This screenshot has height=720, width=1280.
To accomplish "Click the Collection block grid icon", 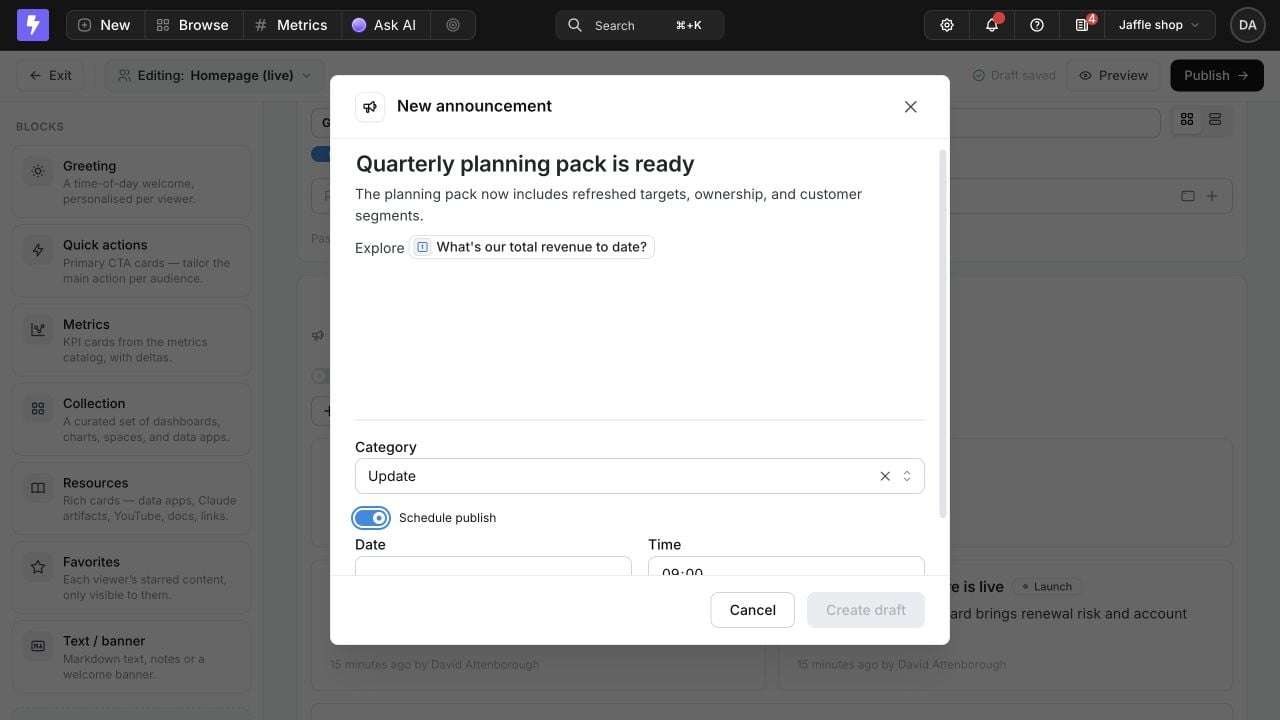I will pyautogui.click(x=38, y=408).
